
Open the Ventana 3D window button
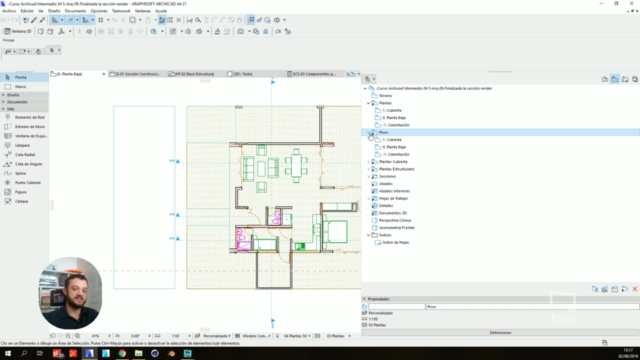pos(18,31)
